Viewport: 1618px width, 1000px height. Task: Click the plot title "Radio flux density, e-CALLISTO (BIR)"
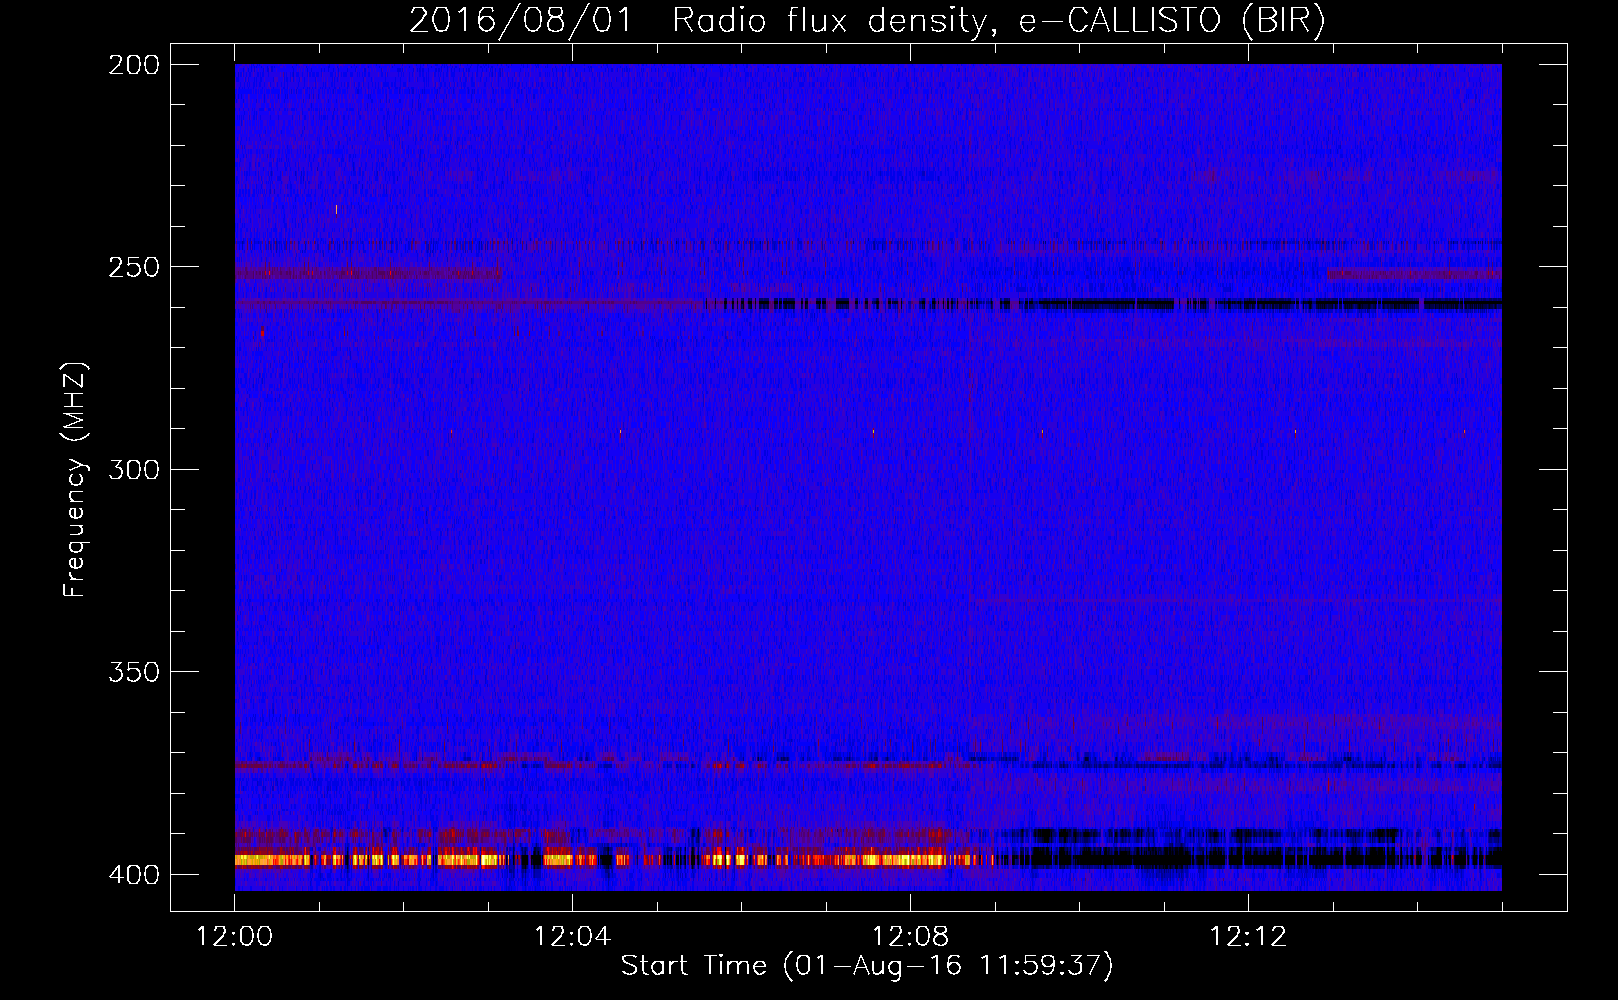point(998,21)
